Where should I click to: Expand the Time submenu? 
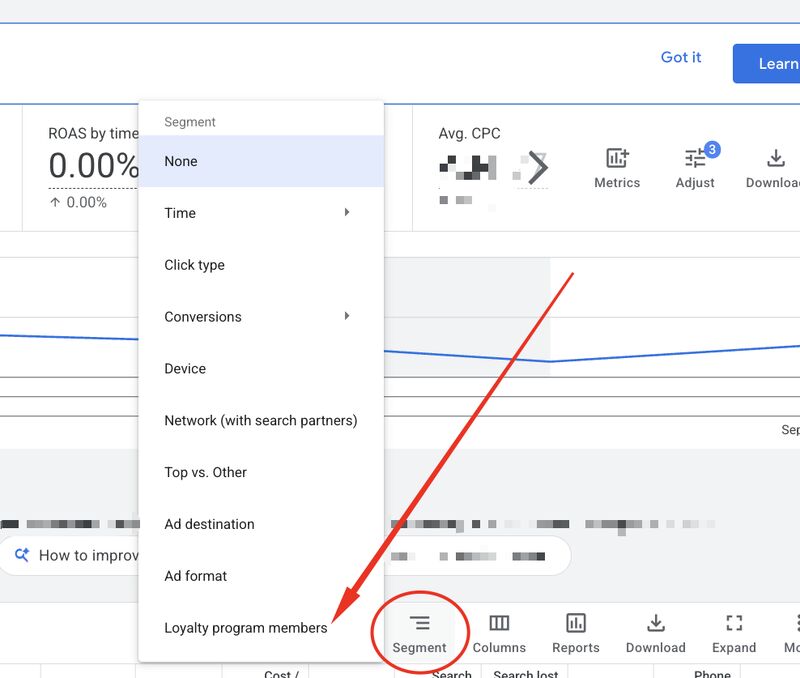(261, 213)
